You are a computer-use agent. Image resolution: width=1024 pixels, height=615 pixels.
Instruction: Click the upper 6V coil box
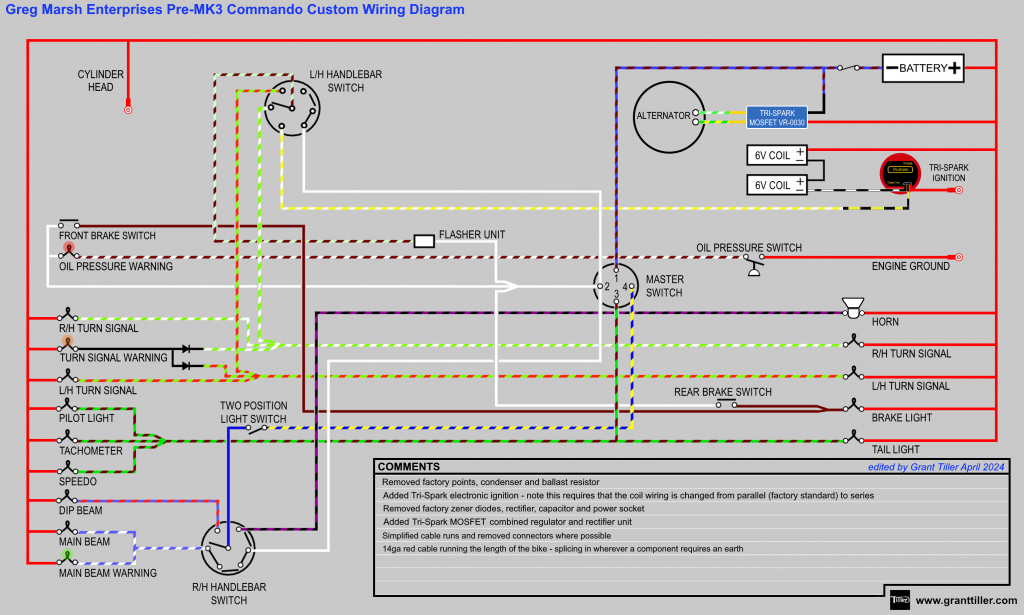[779, 155]
